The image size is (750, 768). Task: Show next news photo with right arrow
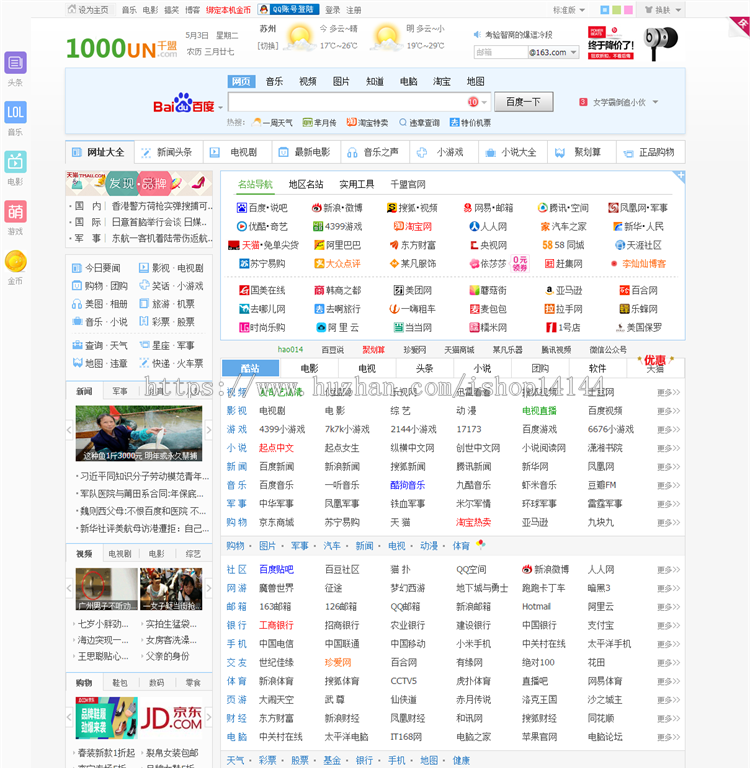[209, 430]
